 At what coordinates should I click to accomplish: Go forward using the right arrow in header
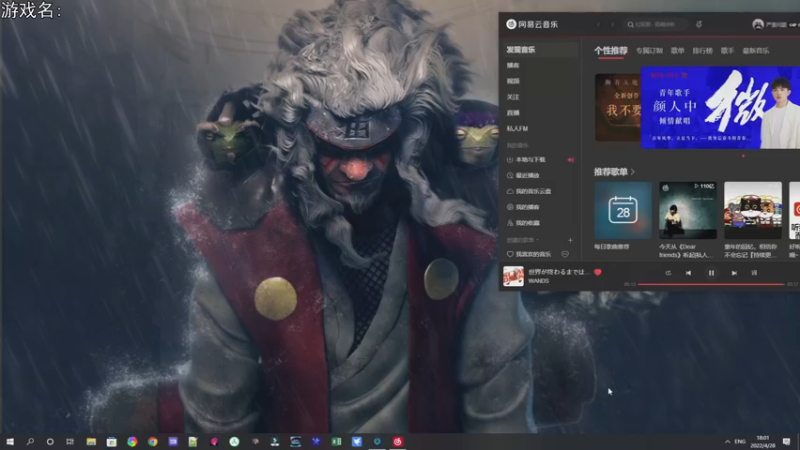point(612,24)
